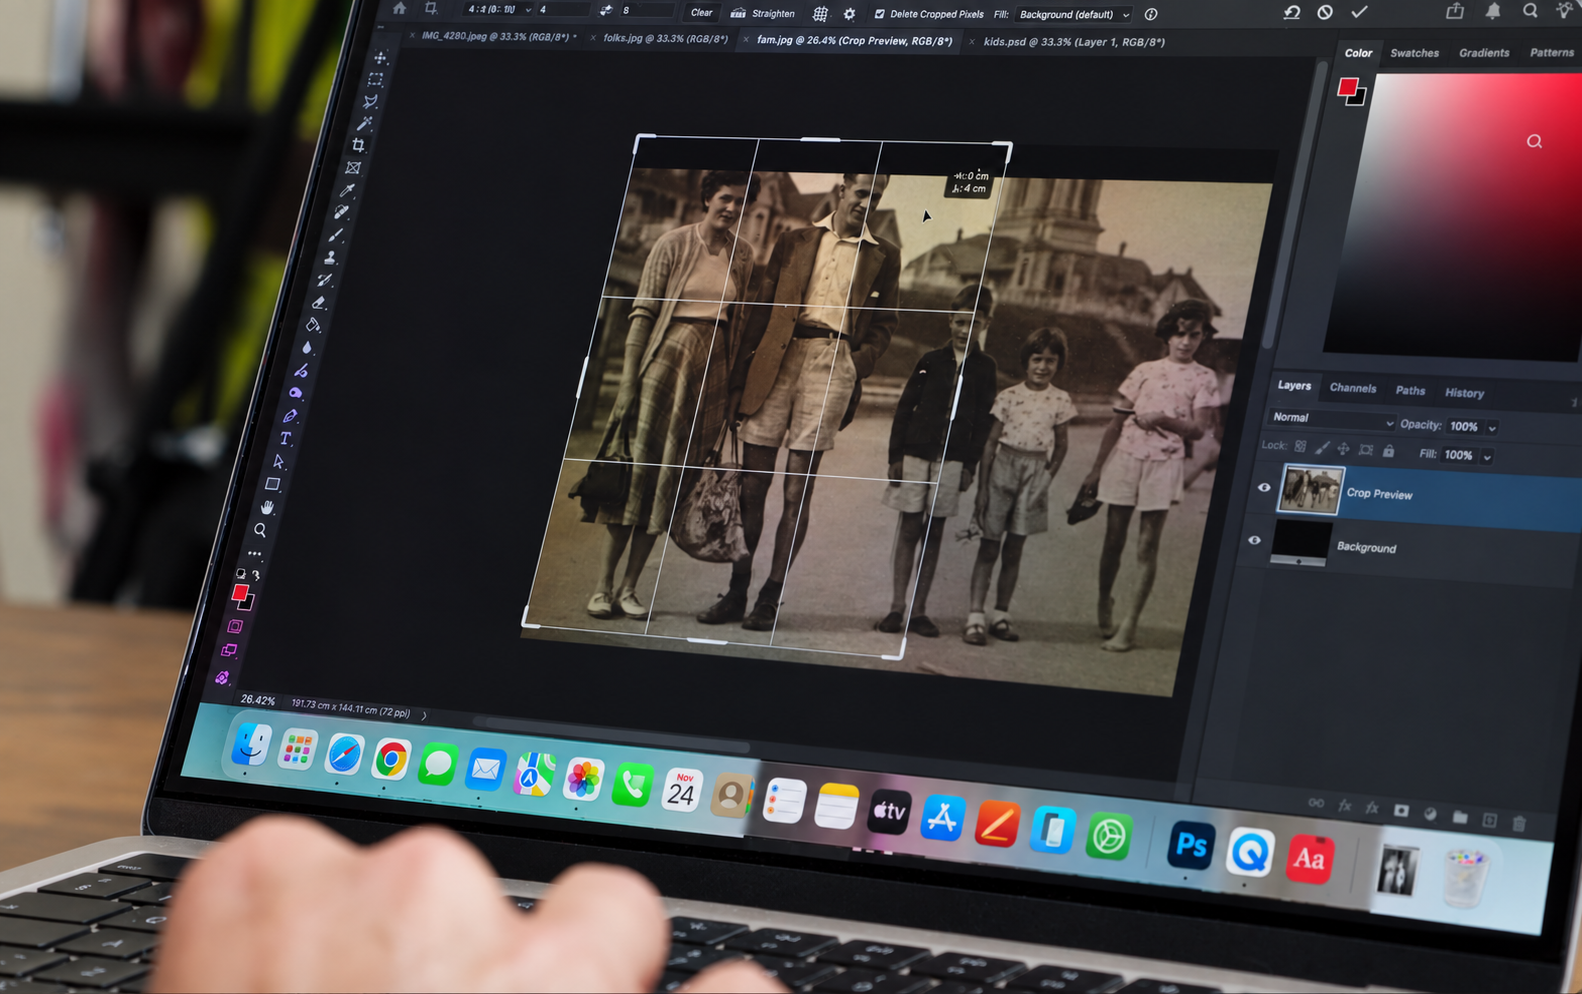Cancel the crop operation icon
Image resolution: width=1582 pixels, height=994 pixels.
(x=1325, y=12)
